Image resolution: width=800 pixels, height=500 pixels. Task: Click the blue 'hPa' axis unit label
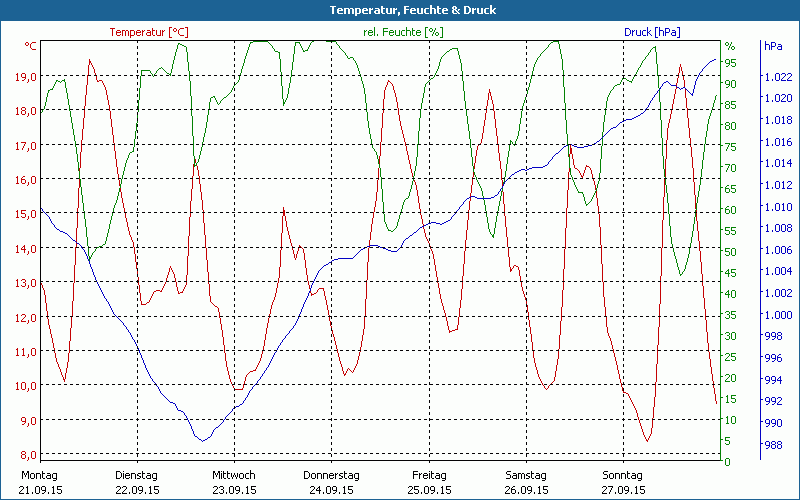(773, 46)
